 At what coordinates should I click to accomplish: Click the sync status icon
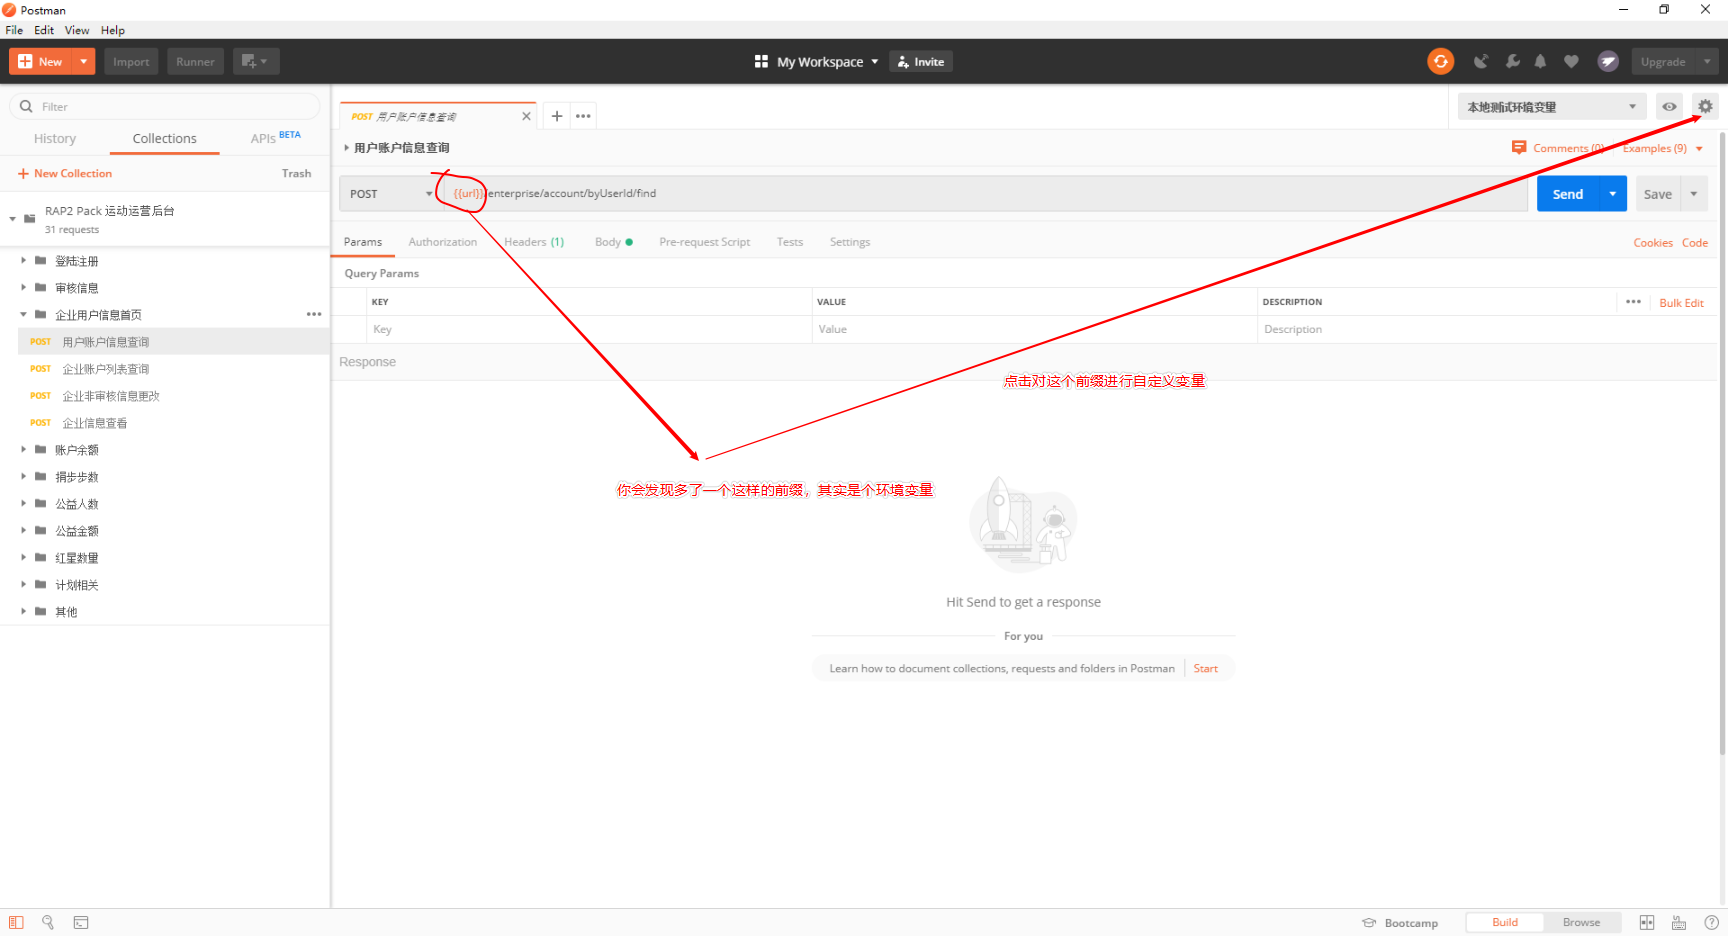(x=1441, y=61)
